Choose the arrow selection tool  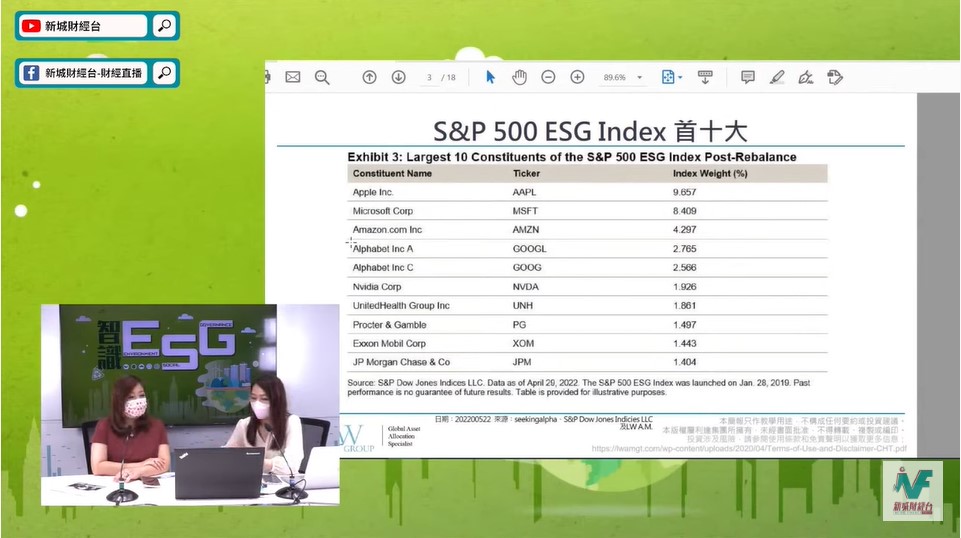click(490, 77)
